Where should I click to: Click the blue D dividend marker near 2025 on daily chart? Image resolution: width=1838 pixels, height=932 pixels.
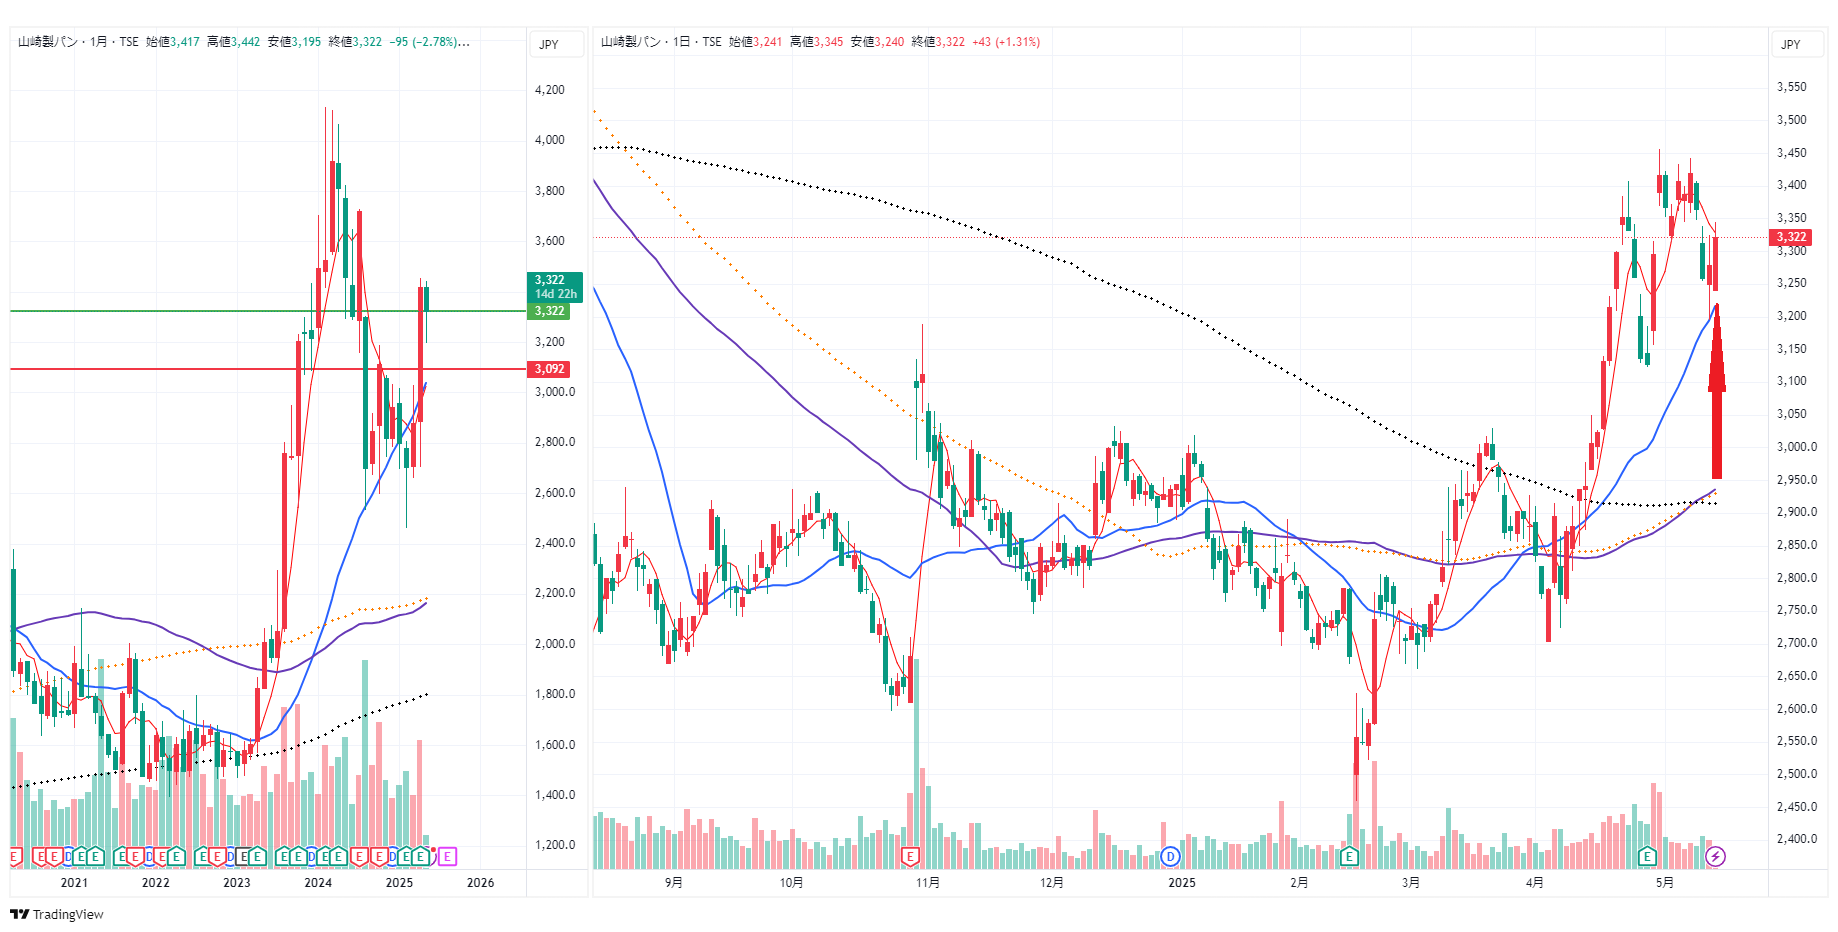1171,857
